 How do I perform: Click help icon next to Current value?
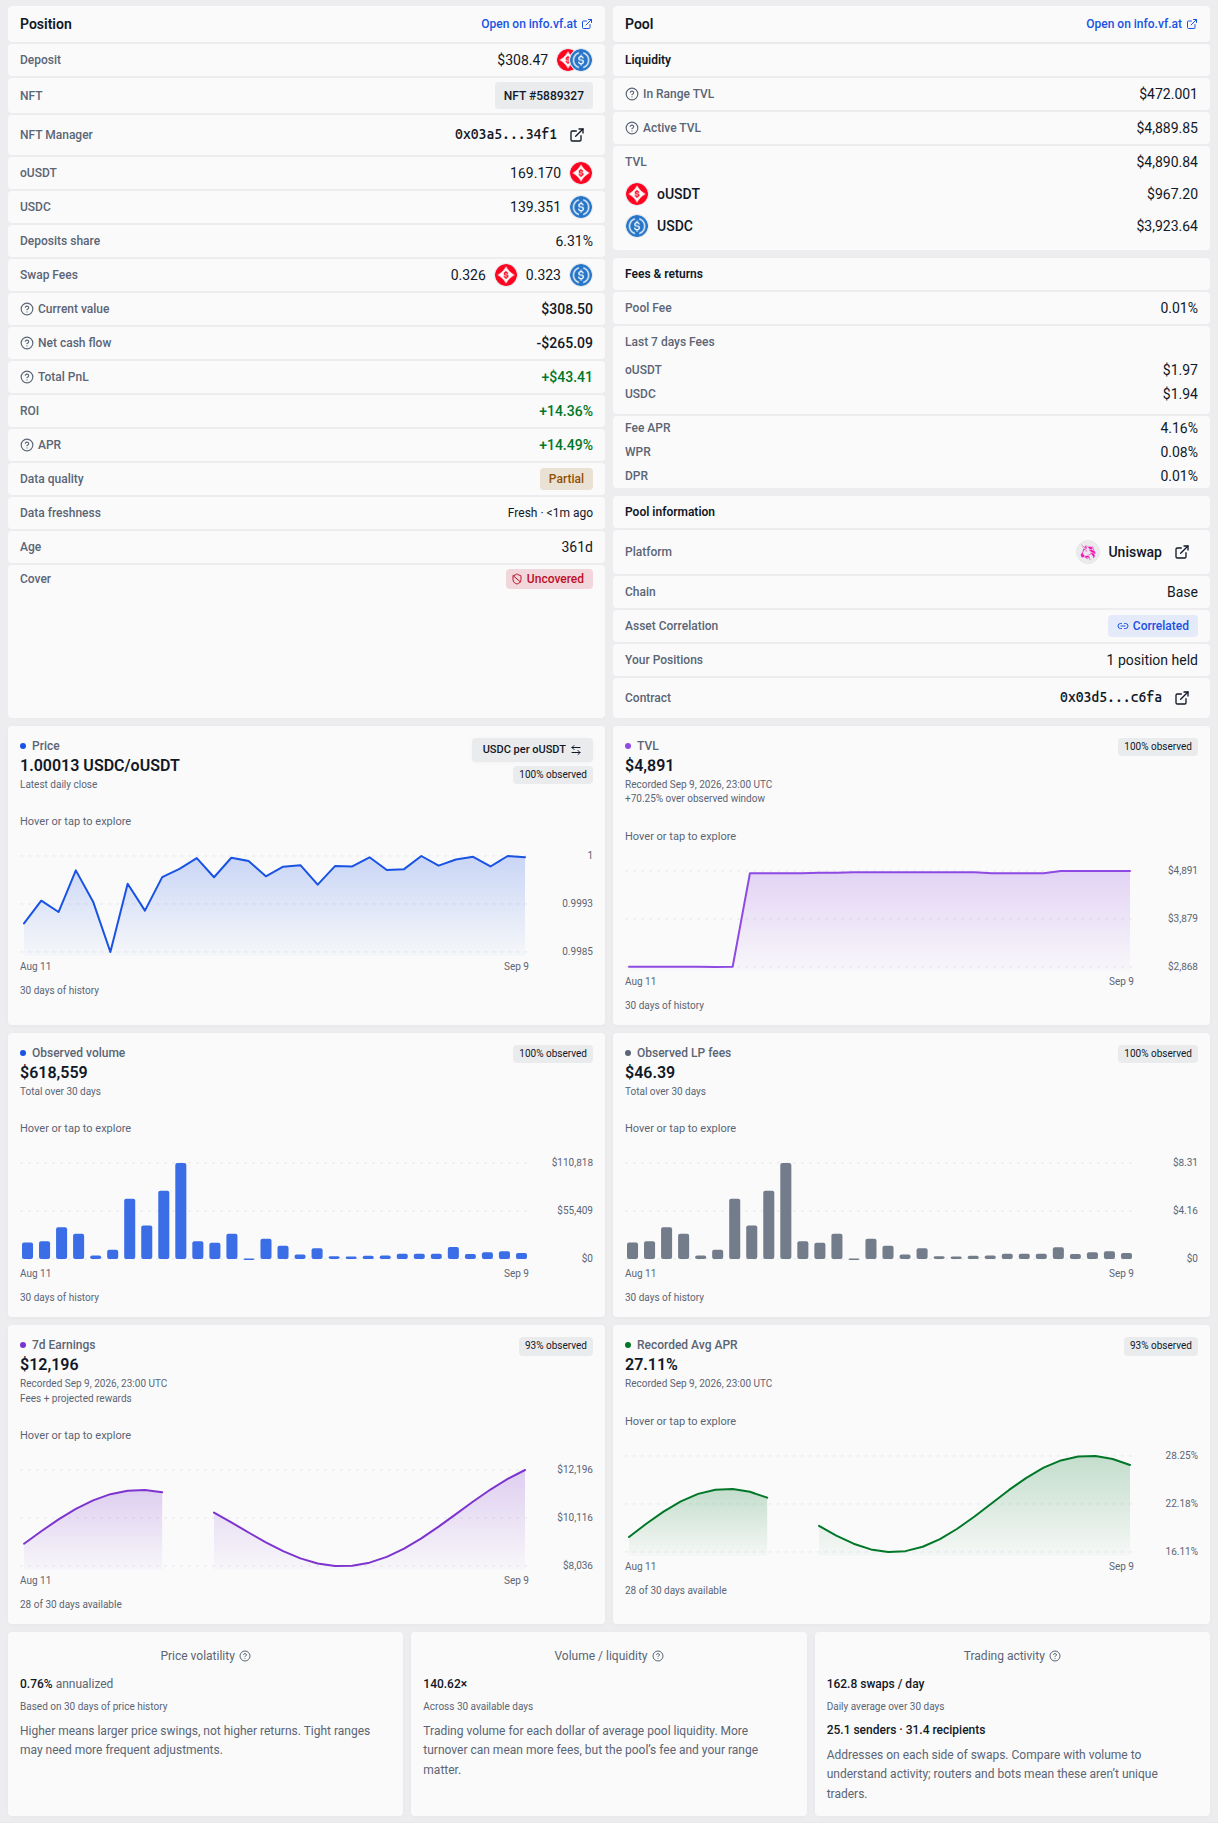27,309
